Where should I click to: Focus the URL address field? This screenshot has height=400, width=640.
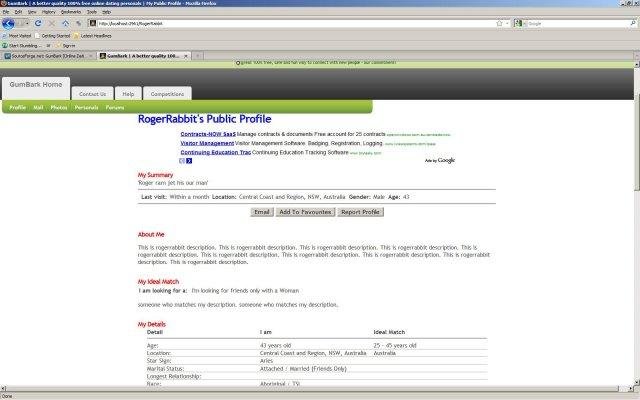point(294,23)
